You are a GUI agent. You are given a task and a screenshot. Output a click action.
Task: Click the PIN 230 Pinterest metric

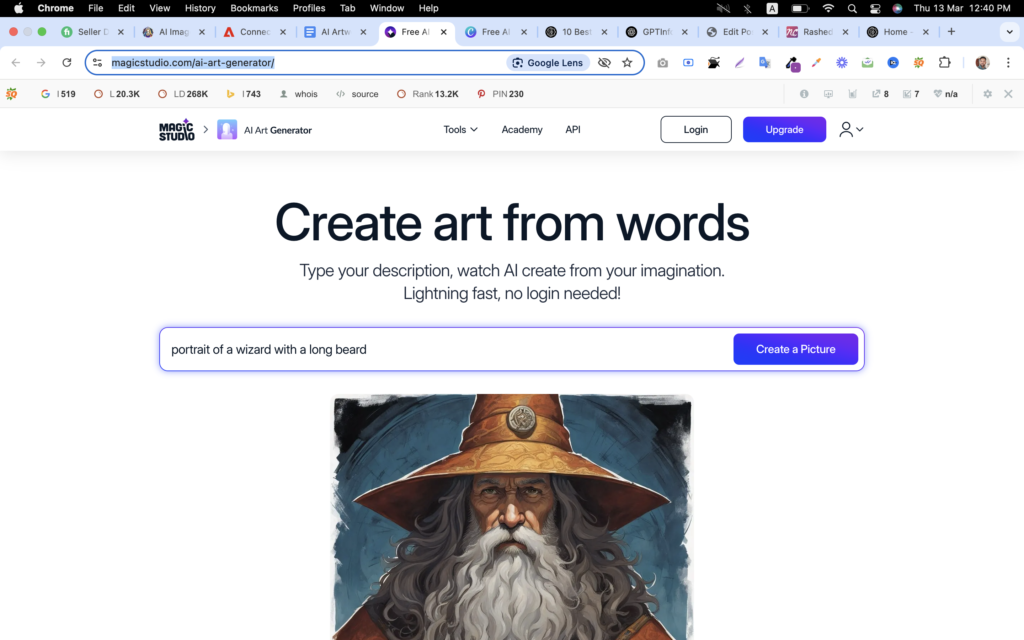[x=500, y=94]
